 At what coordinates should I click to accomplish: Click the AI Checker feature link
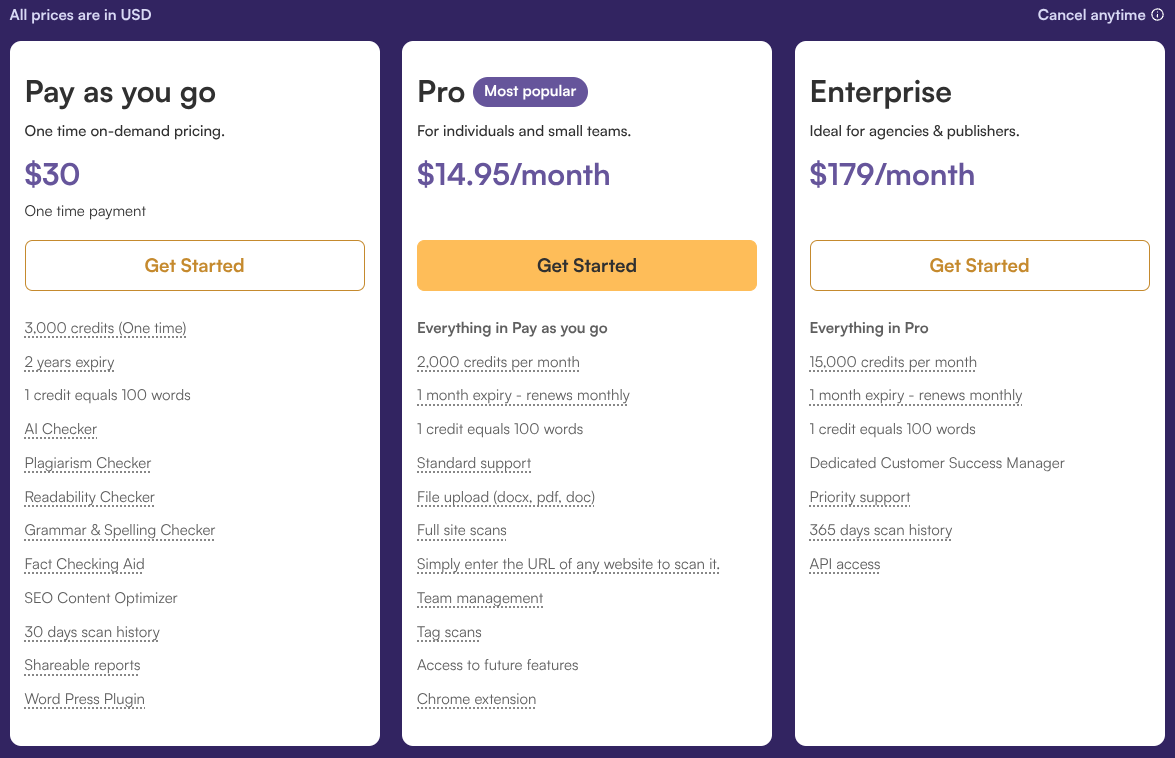pyautogui.click(x=61, y=429)
